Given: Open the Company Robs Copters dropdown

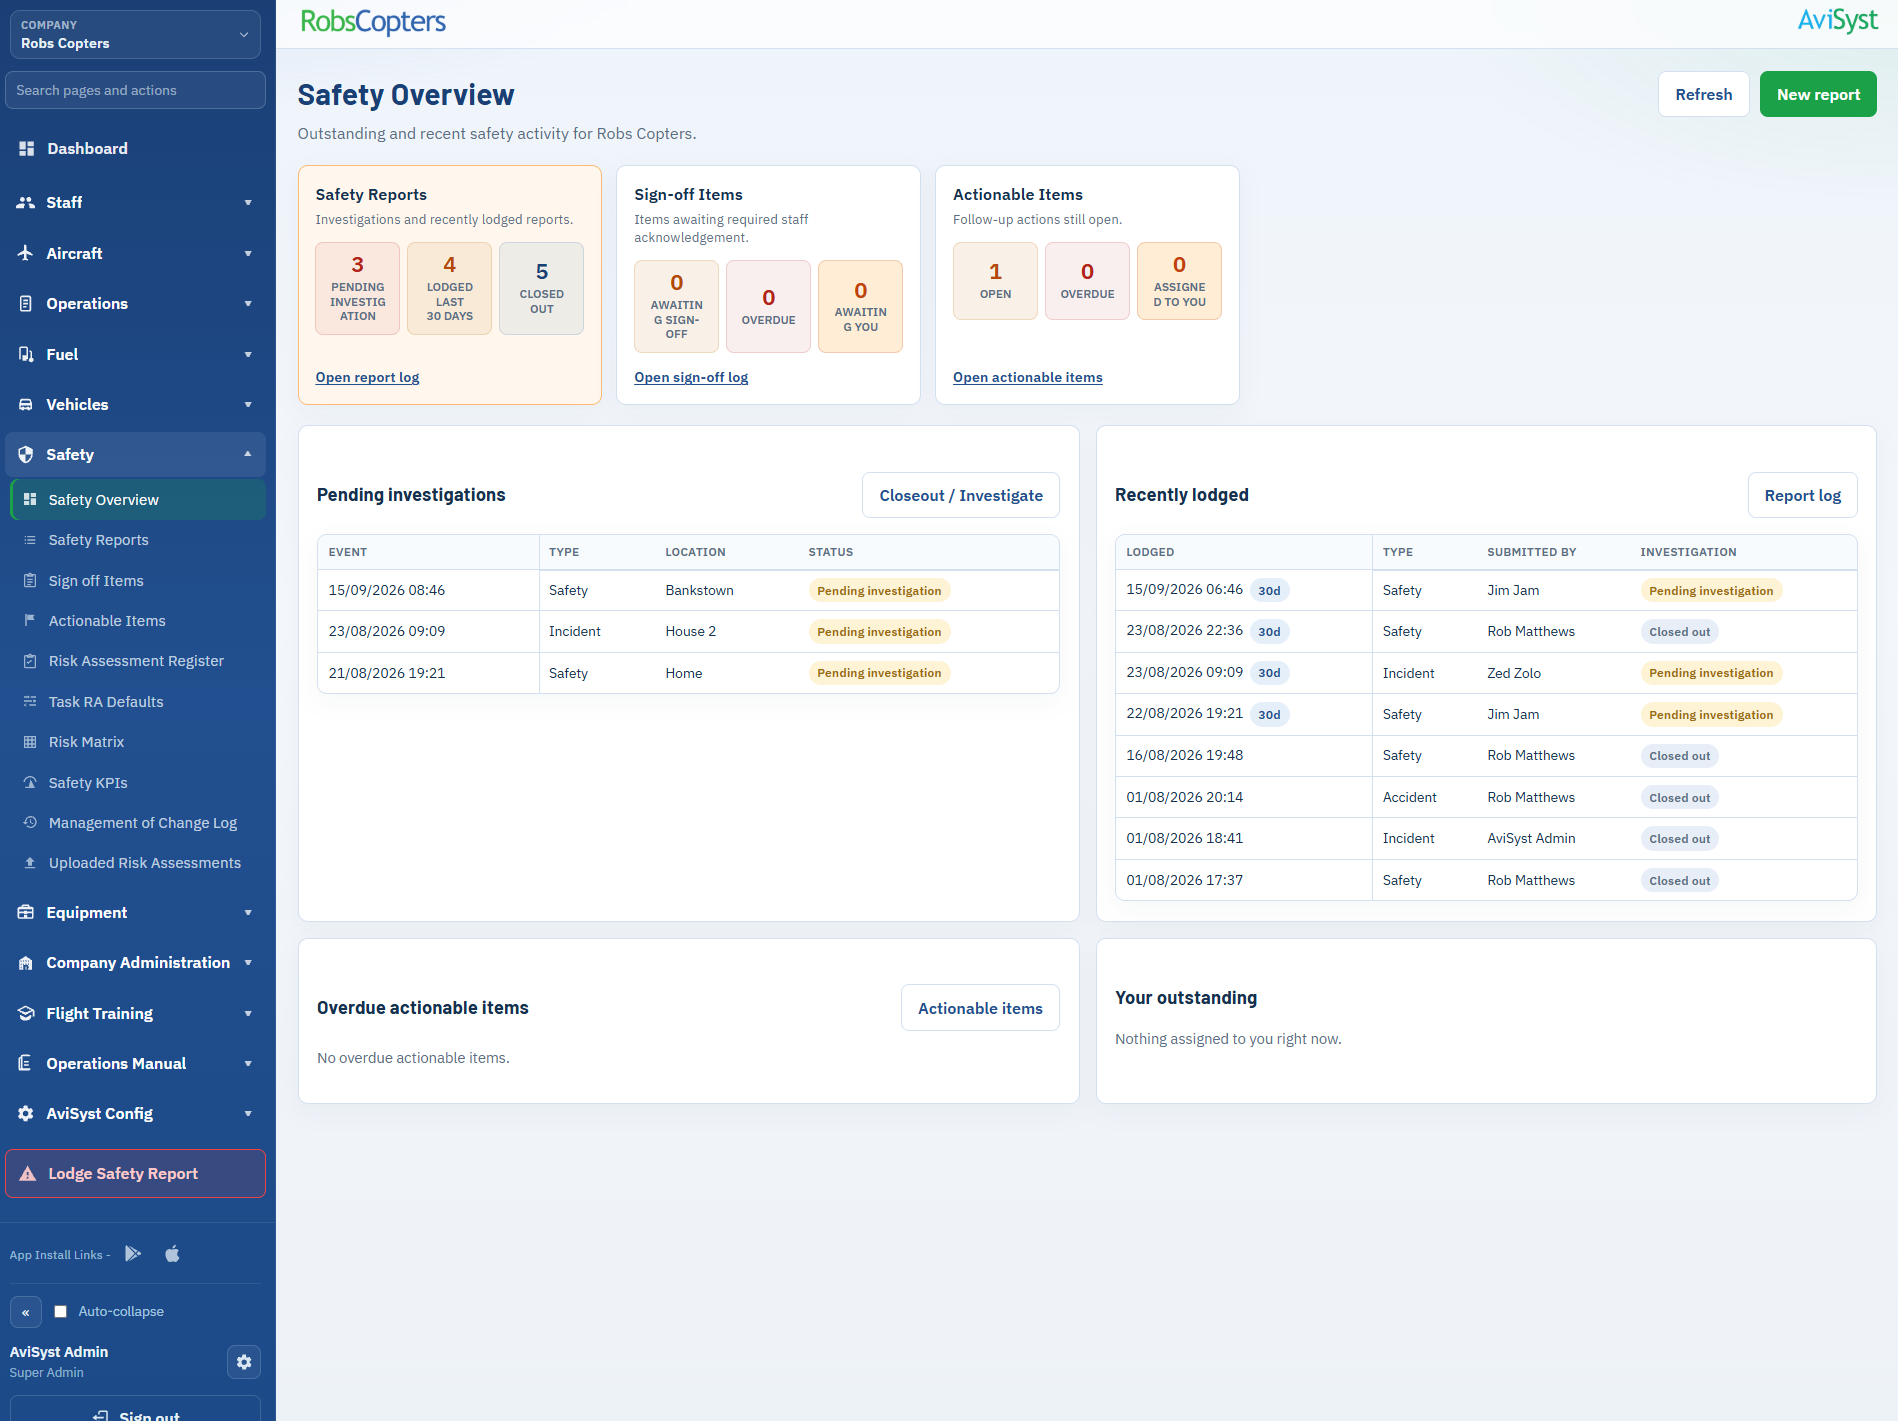Looking at the screenshot, I should point(135,34).
